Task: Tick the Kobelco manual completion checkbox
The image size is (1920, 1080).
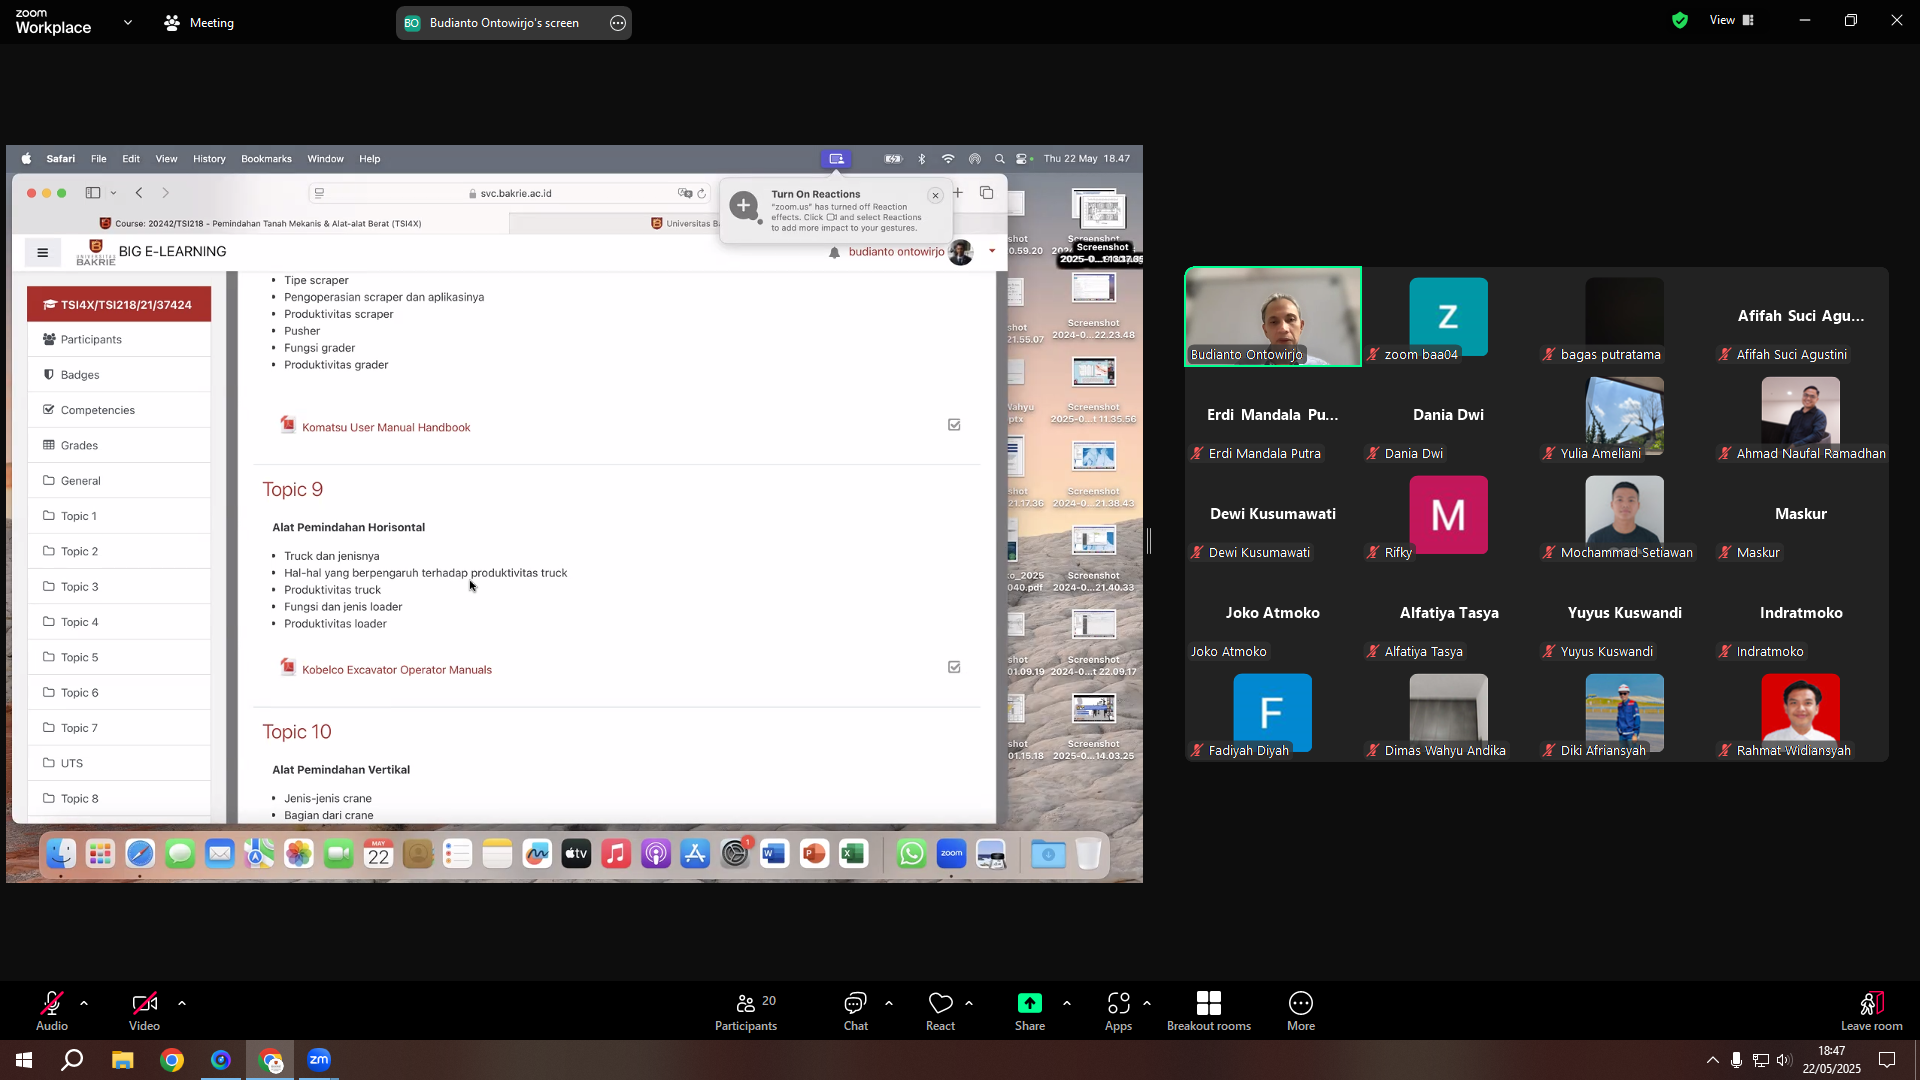Action: pos(954,667)
